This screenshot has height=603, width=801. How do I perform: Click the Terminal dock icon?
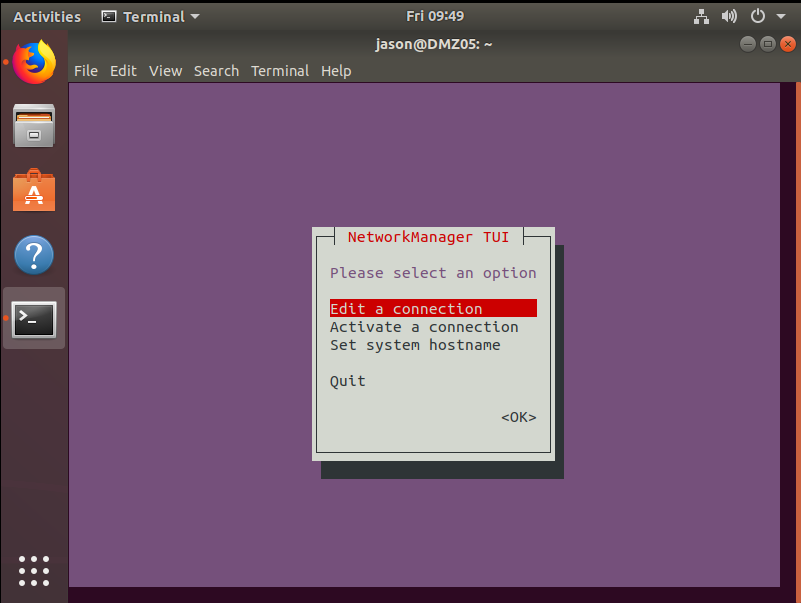pos(34,319)
